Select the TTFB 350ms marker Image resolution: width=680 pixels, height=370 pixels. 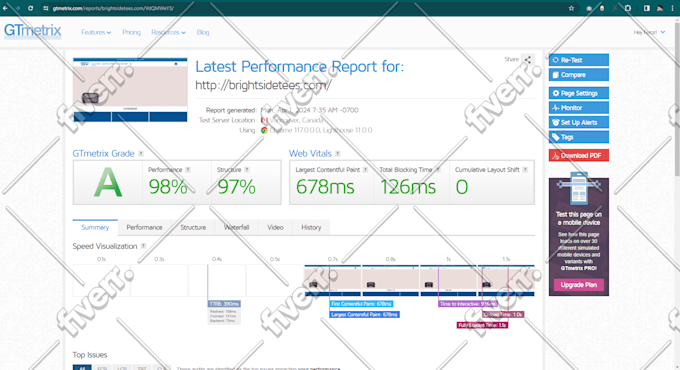click(x=224, y=304)
